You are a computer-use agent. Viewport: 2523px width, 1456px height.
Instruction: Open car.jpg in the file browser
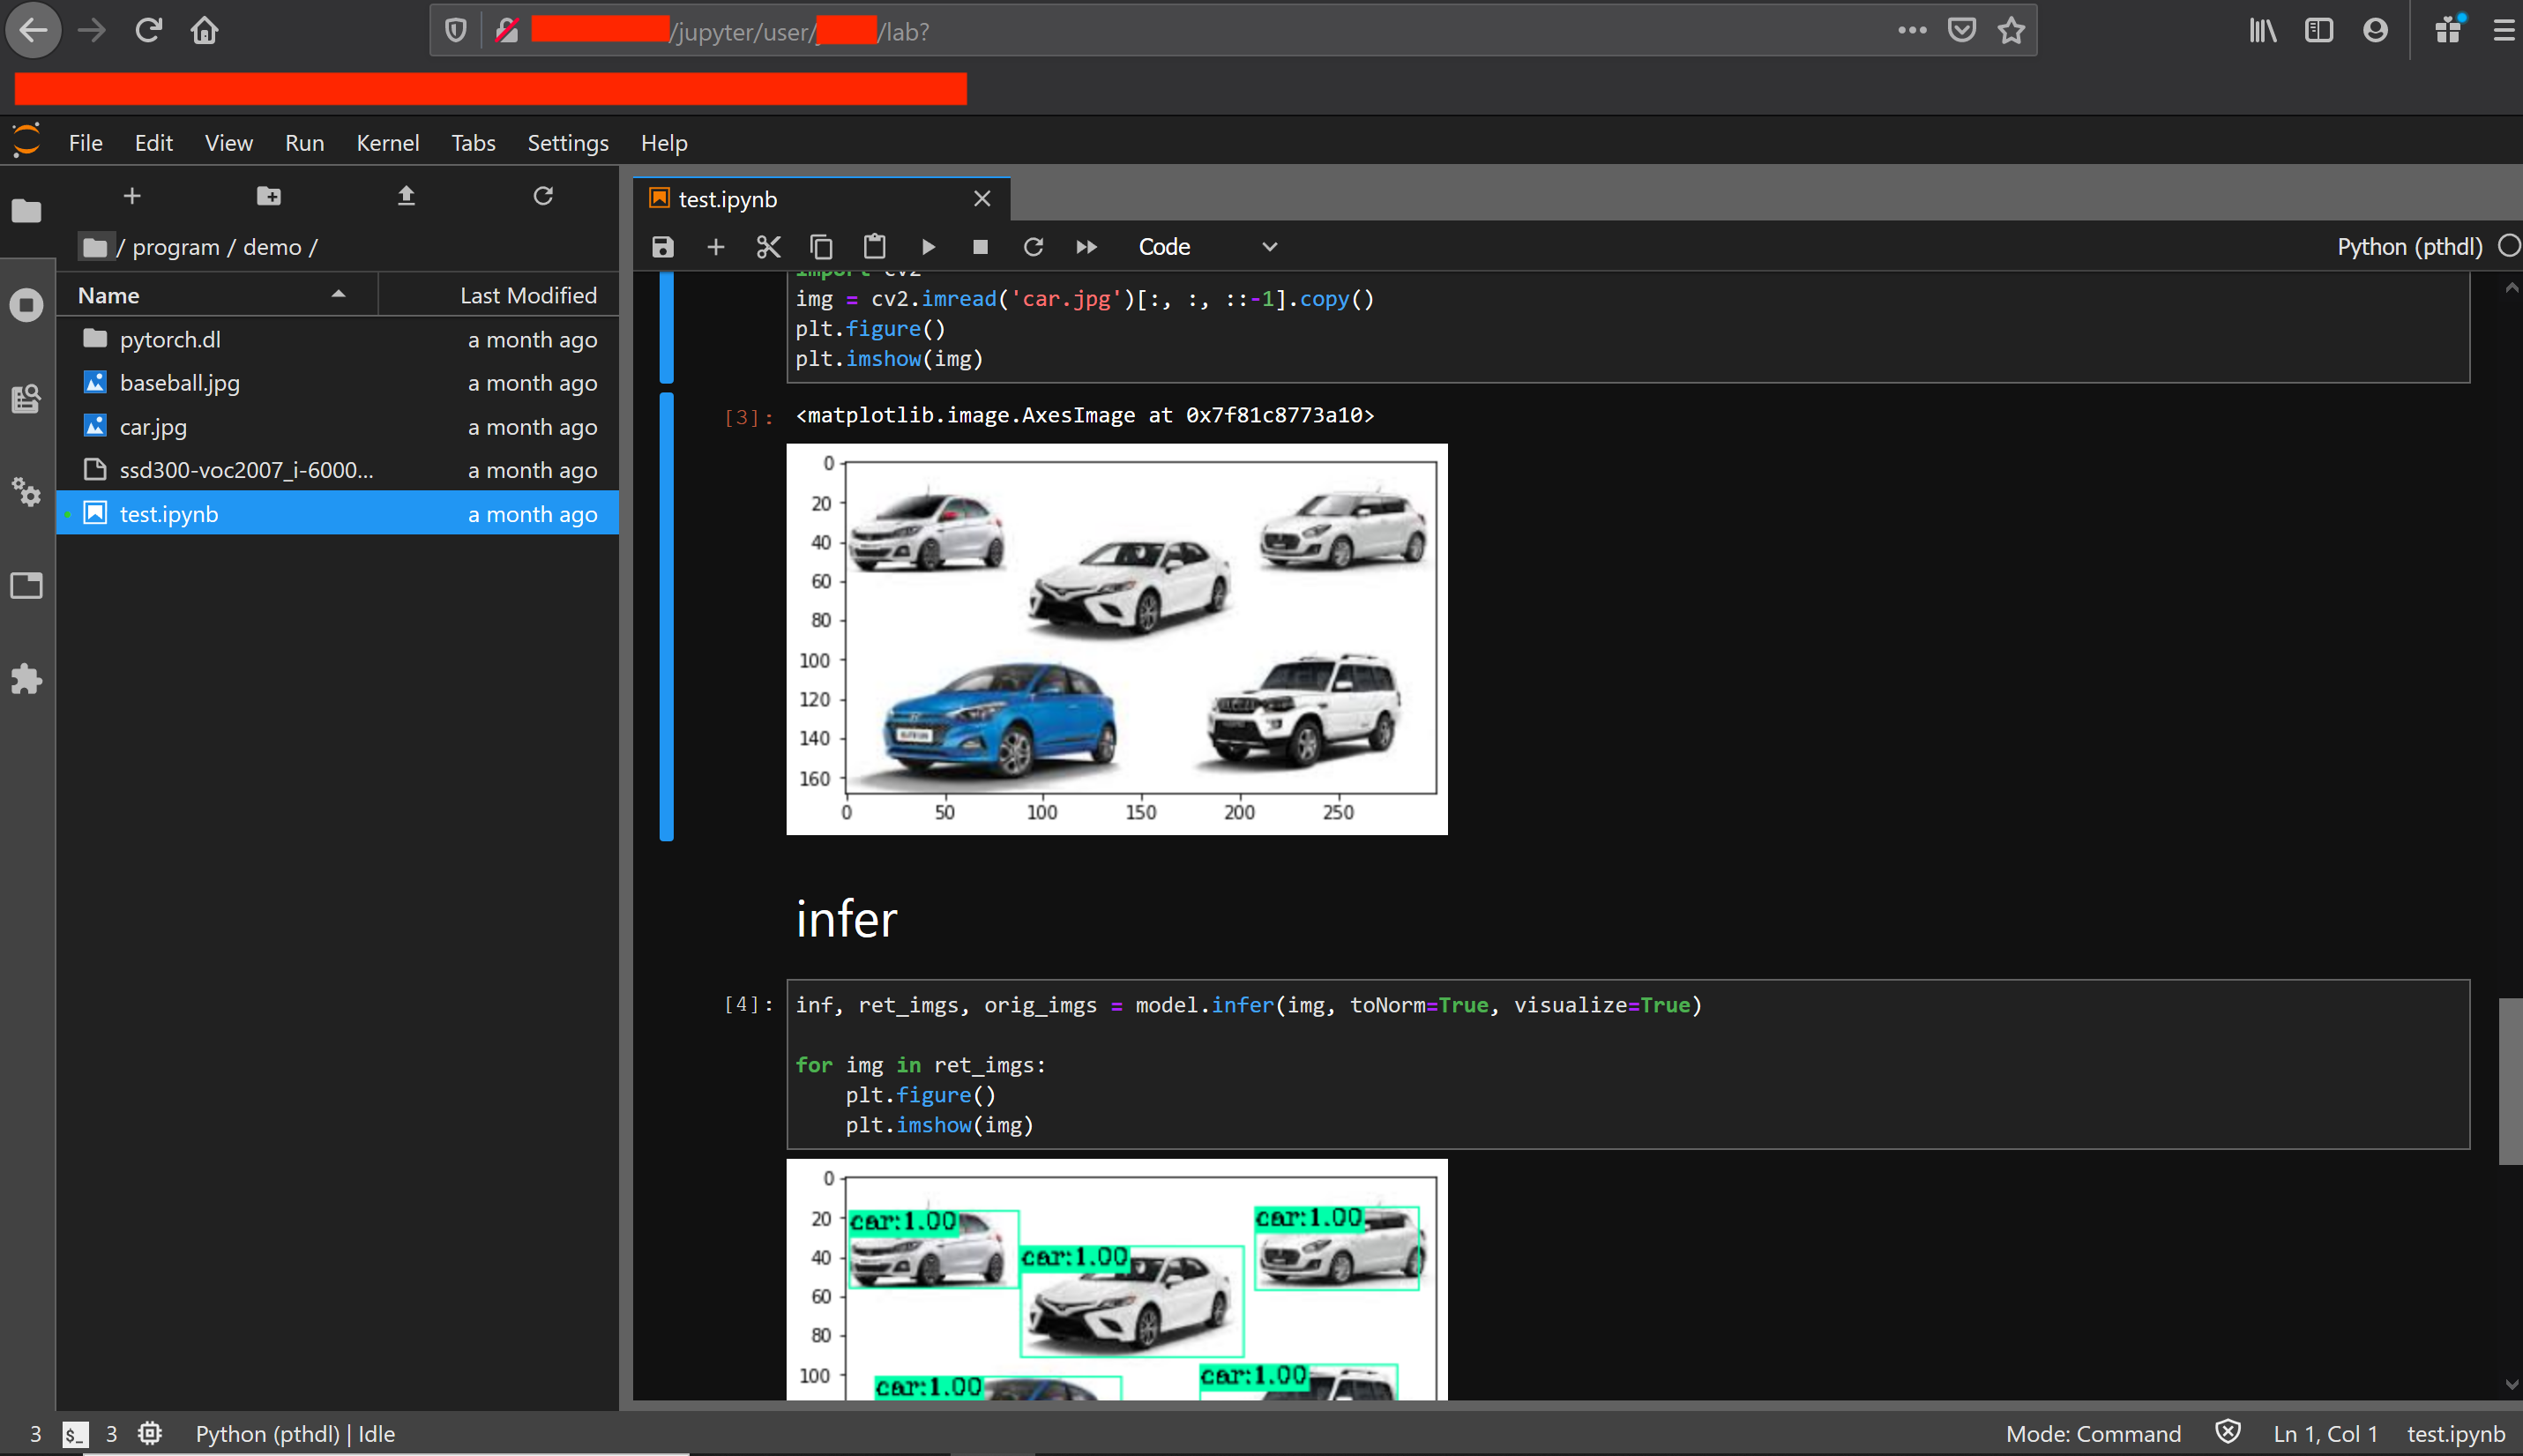153,427
